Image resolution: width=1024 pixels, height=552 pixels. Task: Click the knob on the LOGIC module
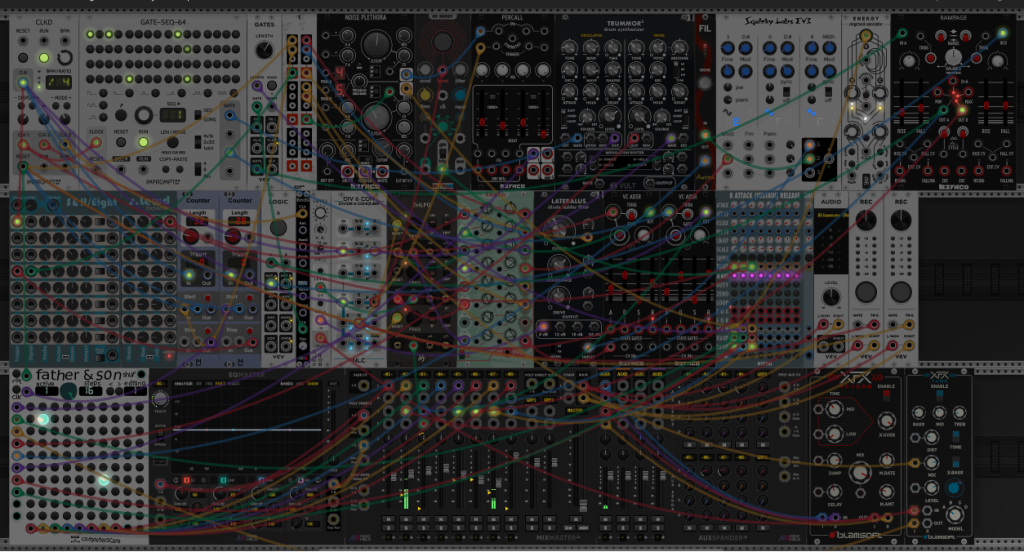tap(278, 227)
